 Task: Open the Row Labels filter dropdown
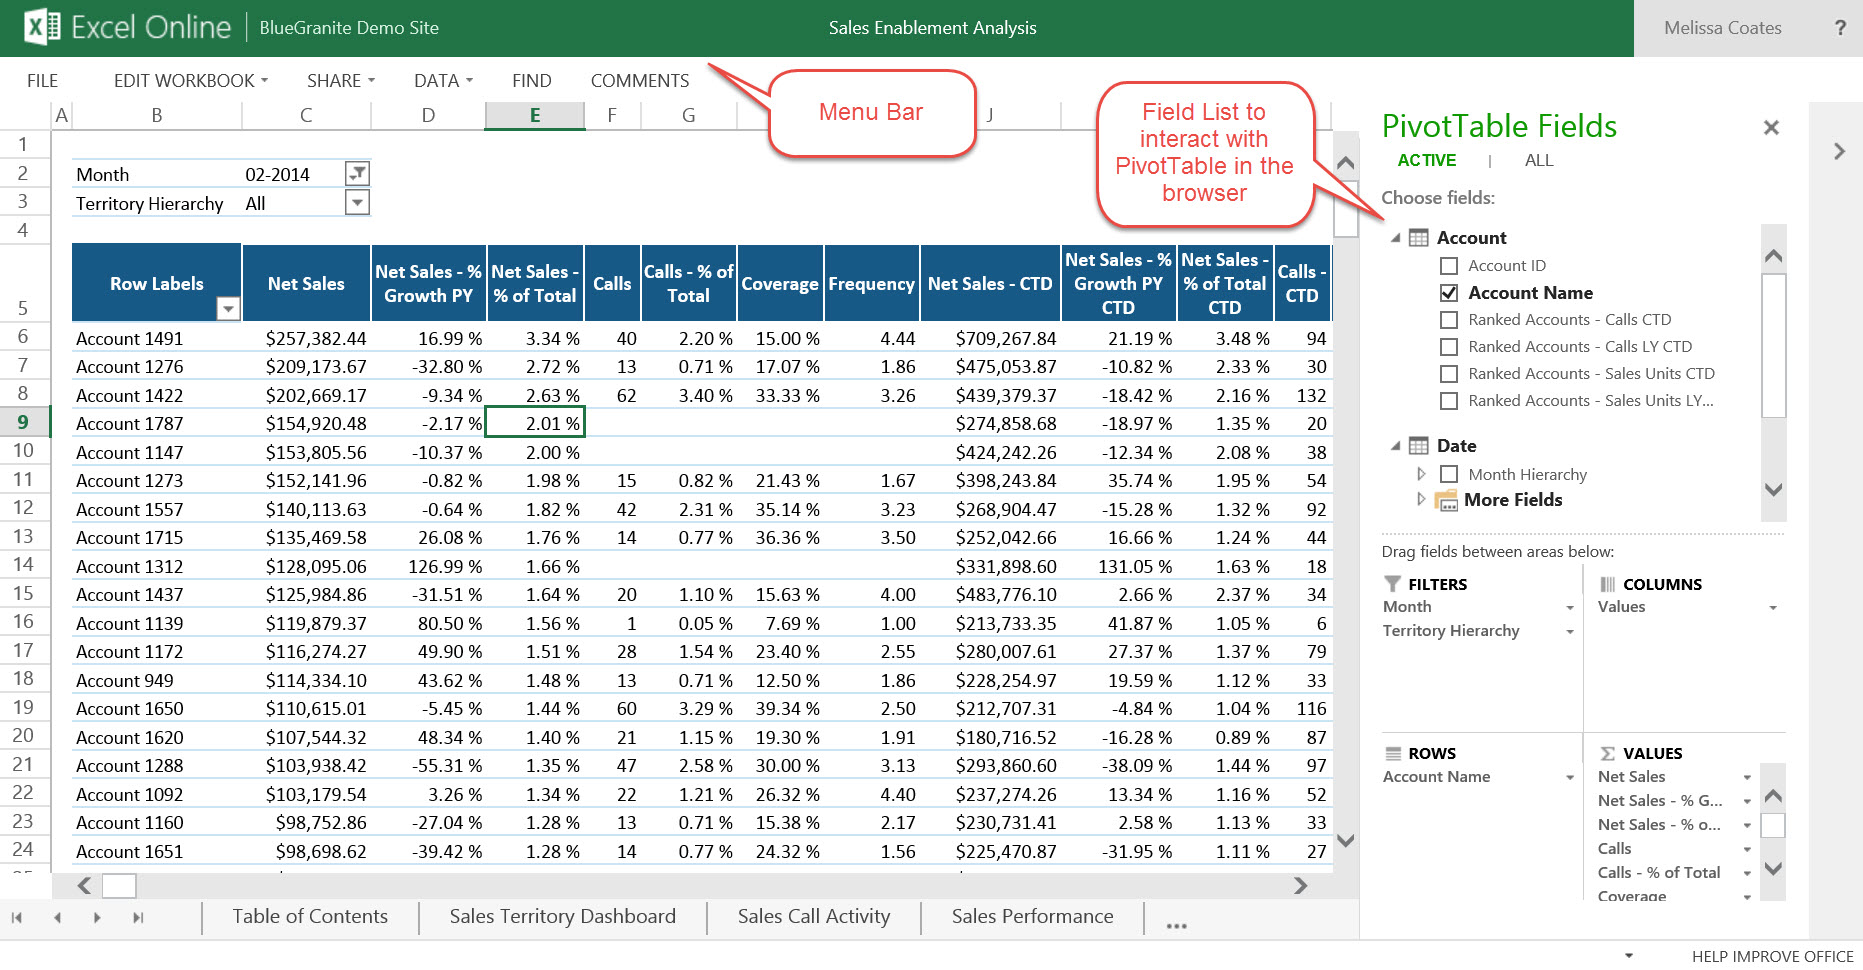tap(228, 309)
